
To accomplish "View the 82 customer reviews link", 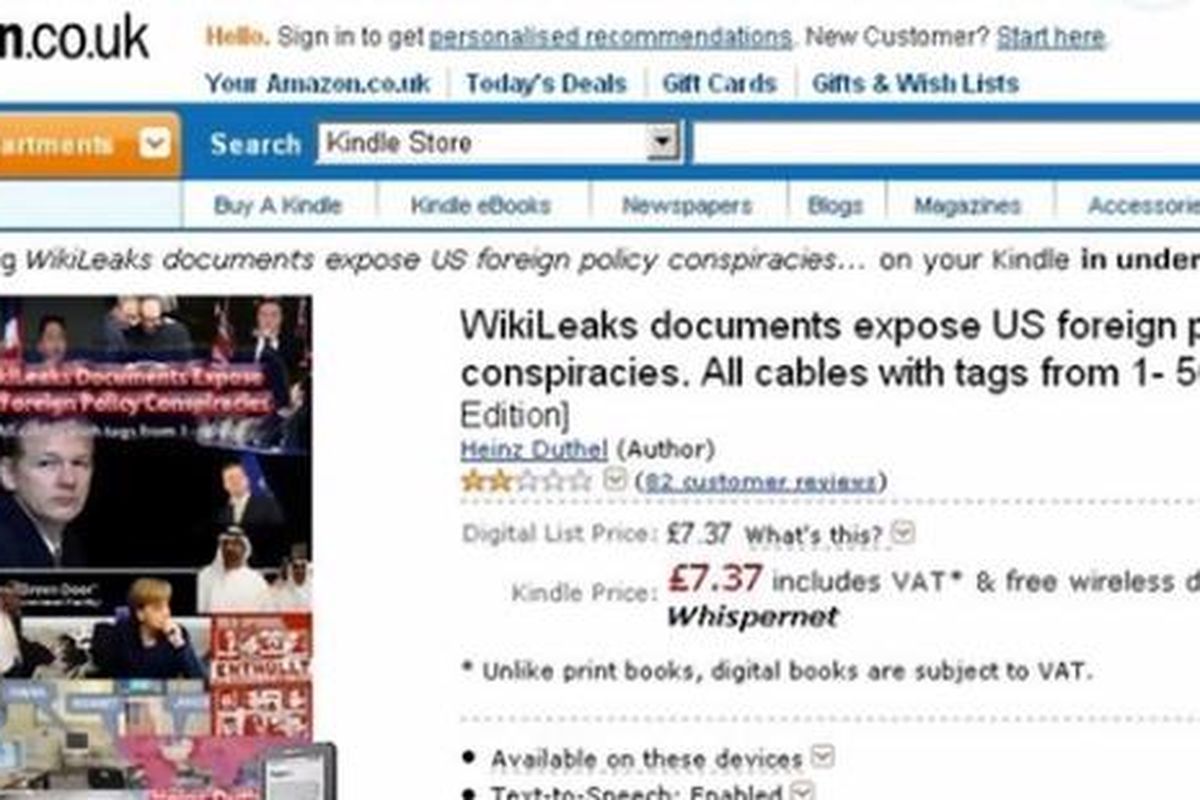I will 761,483.
